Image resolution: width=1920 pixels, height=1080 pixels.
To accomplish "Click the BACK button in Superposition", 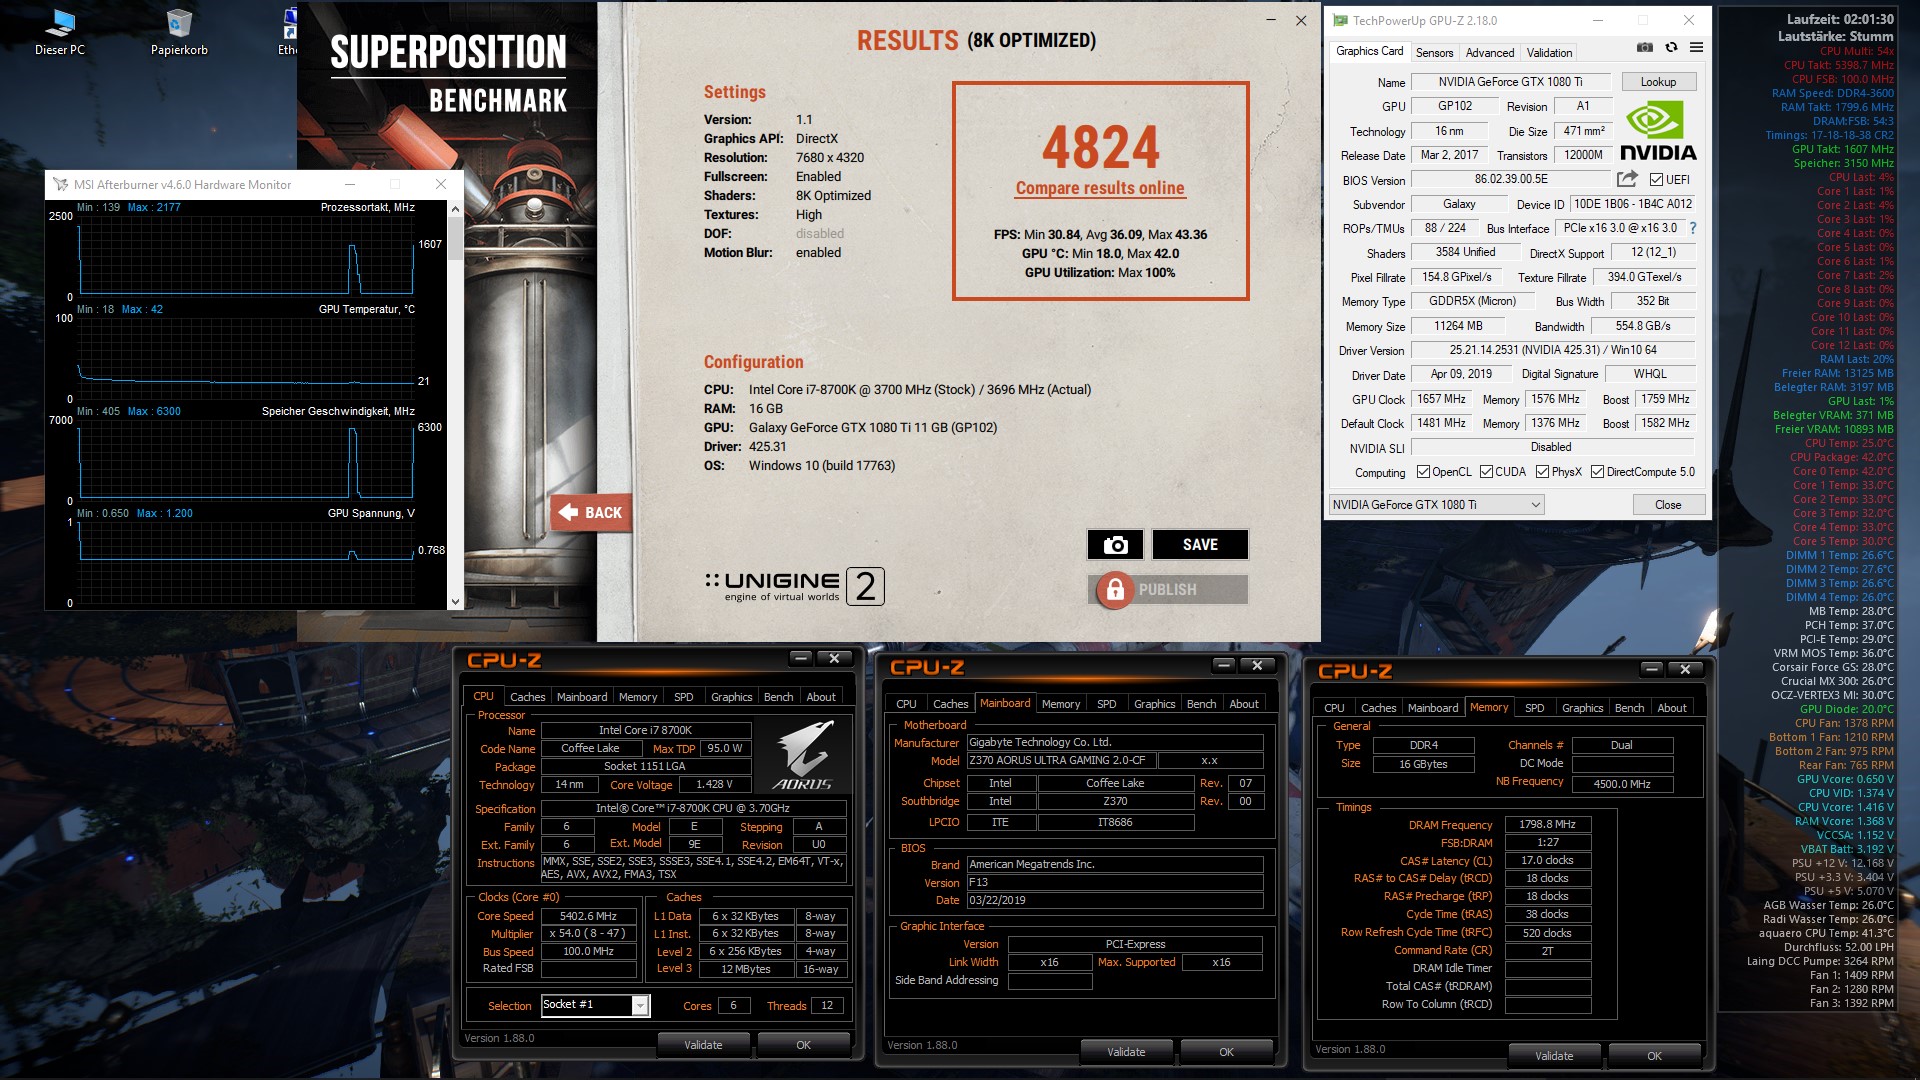I will click(x=591, y=512).
